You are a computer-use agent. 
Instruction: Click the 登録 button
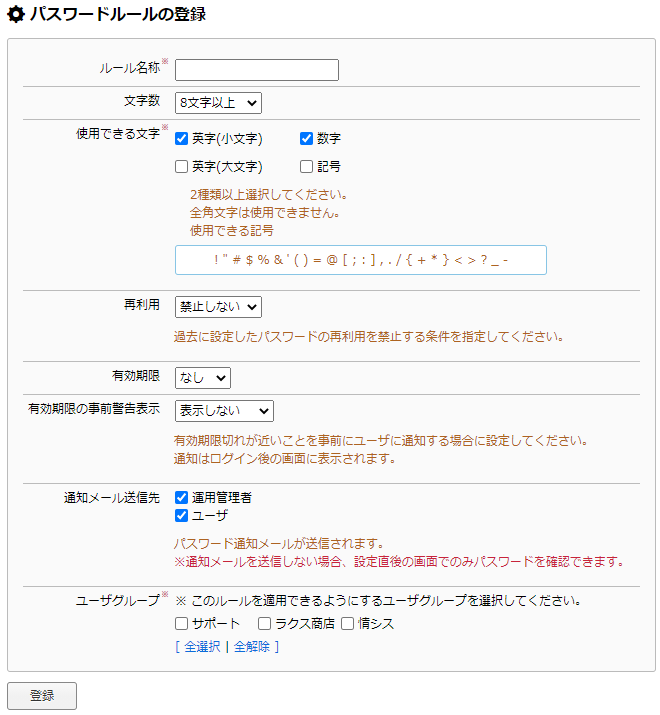point(42,696)
